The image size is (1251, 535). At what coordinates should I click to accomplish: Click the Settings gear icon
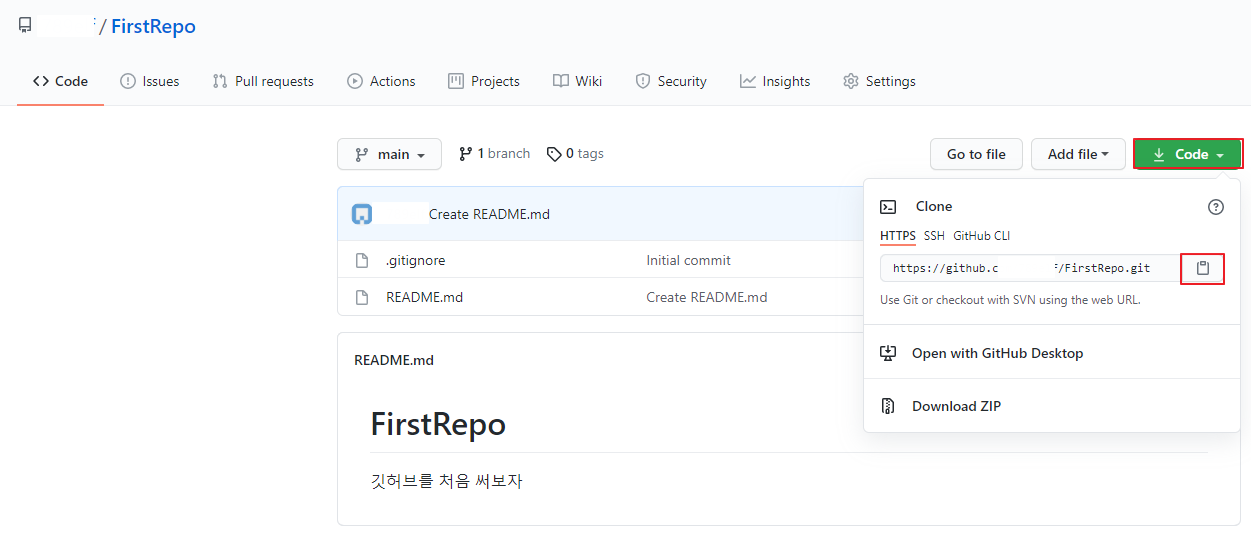851,81
